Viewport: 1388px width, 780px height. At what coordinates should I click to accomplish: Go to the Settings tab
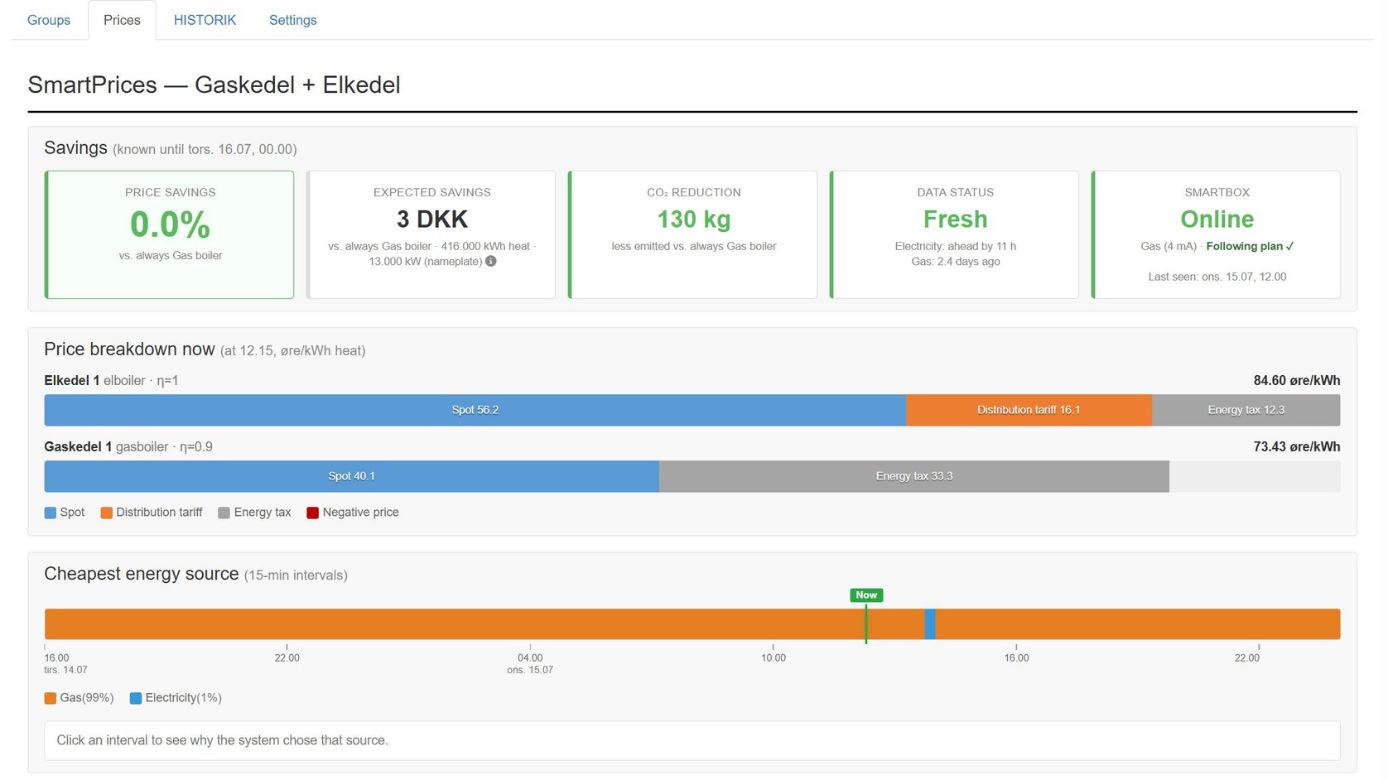293,20
